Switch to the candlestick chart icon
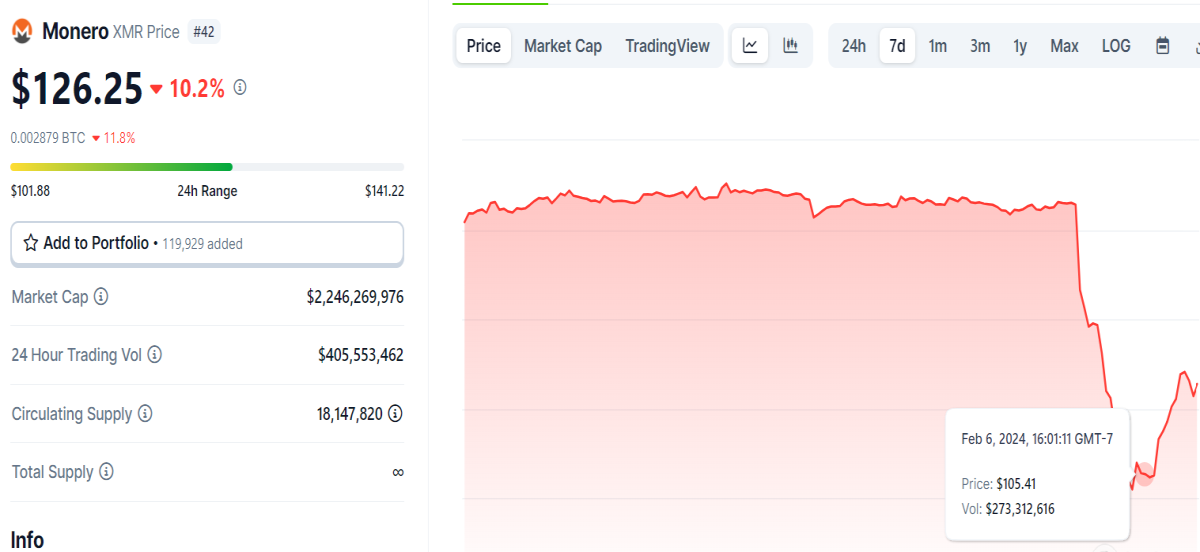This screenshot has width=1200, height=552. pos(791,46)
